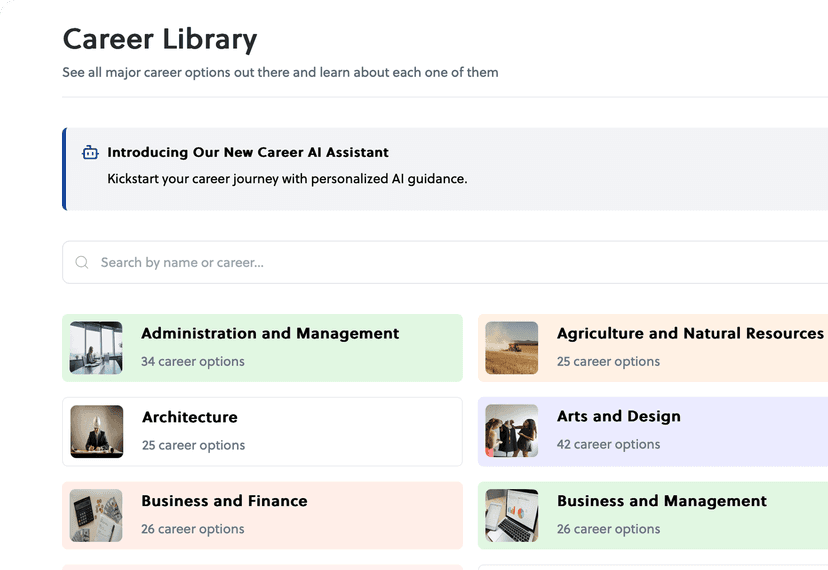This screenshot has width=828, height=570.
Task: Open the Architecture category title
Action: pyautogui.click(x=190, y=417)
